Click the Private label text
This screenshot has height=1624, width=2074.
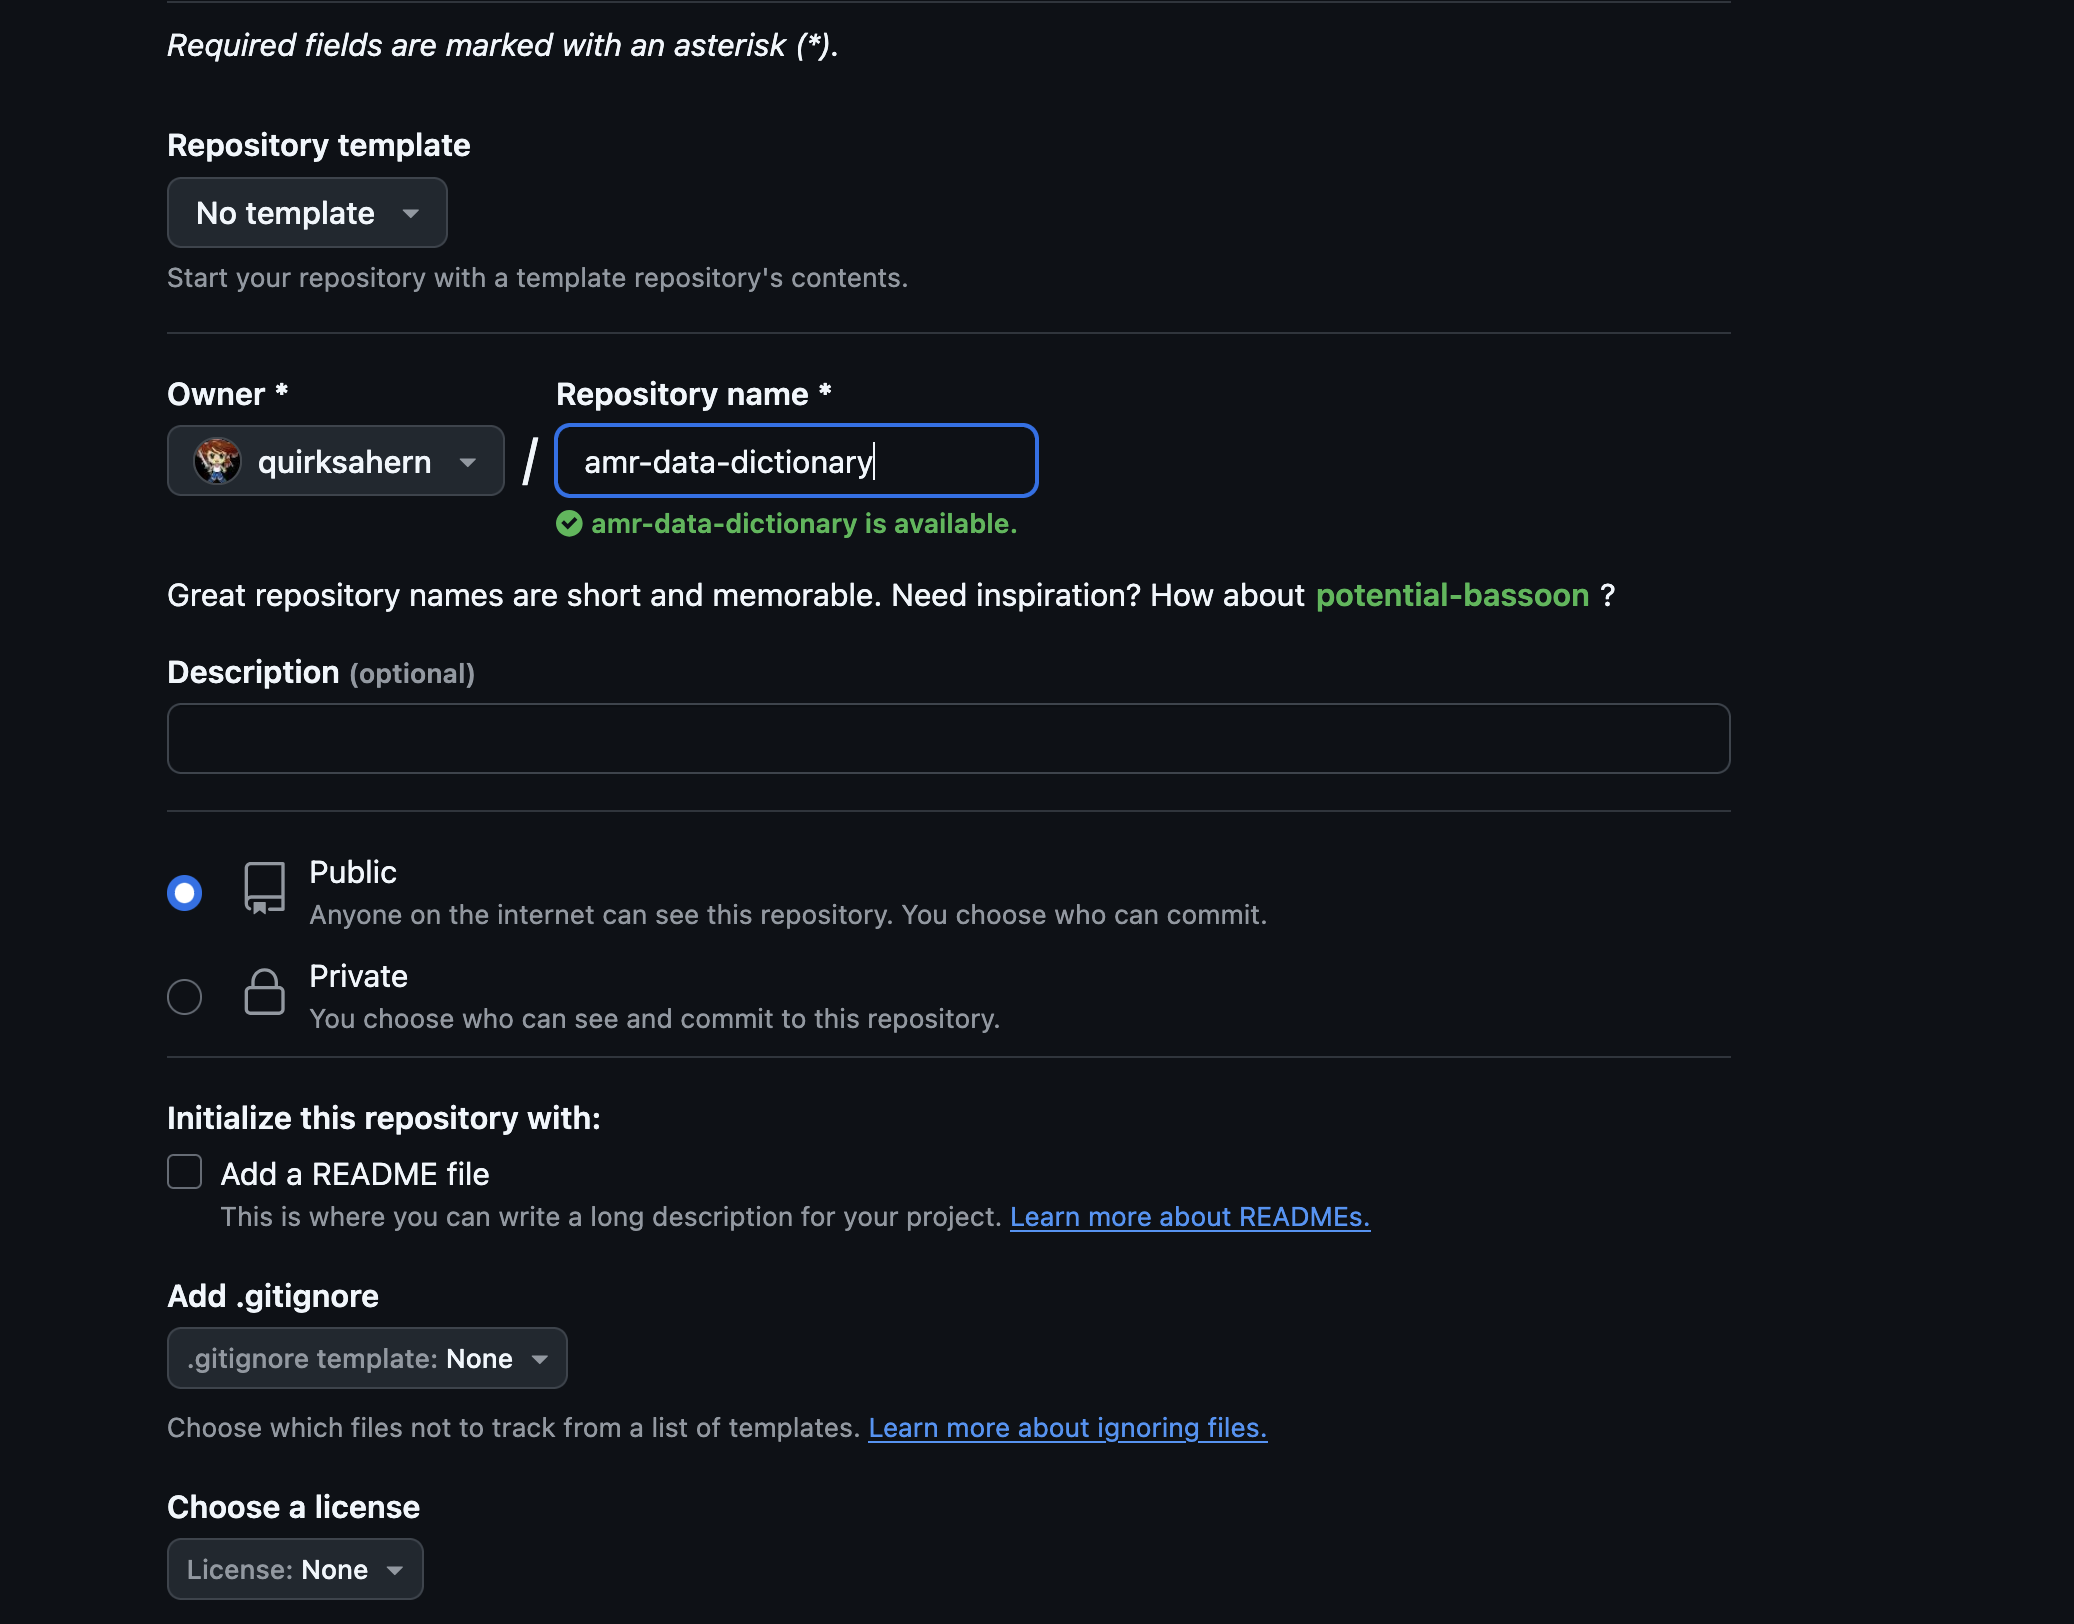358,977
